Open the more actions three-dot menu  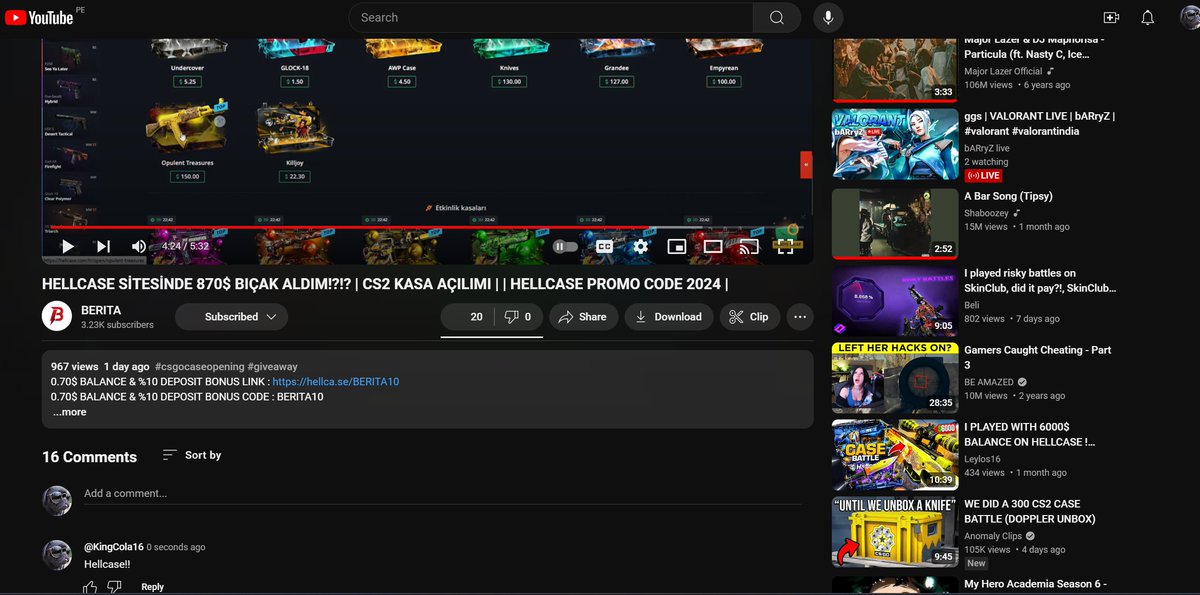pyautogui.click(x=799, y=317)
